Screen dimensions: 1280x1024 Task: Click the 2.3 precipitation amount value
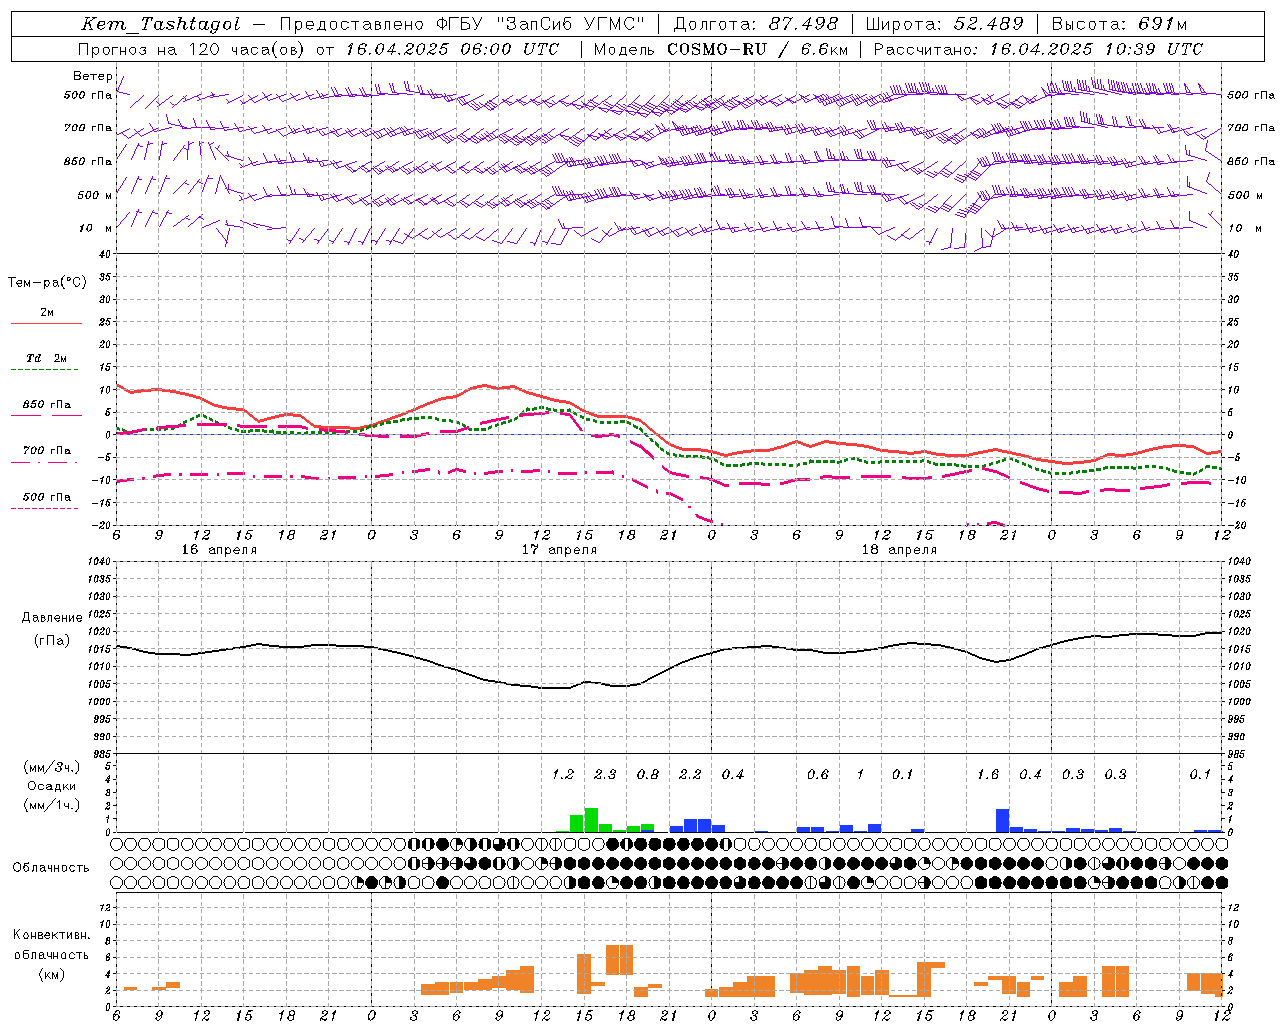pos(605,774)
